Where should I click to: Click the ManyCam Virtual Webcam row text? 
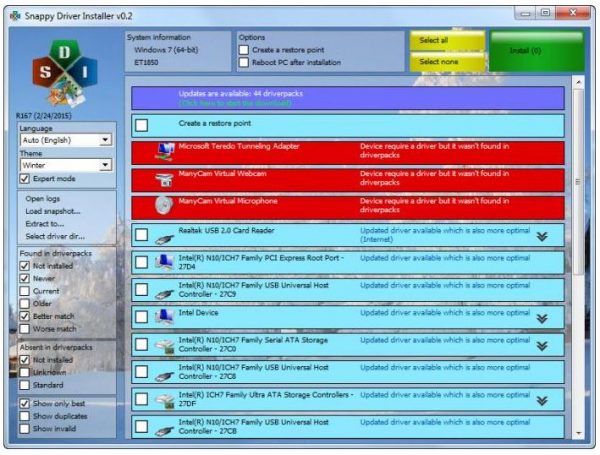coord(222,174)
